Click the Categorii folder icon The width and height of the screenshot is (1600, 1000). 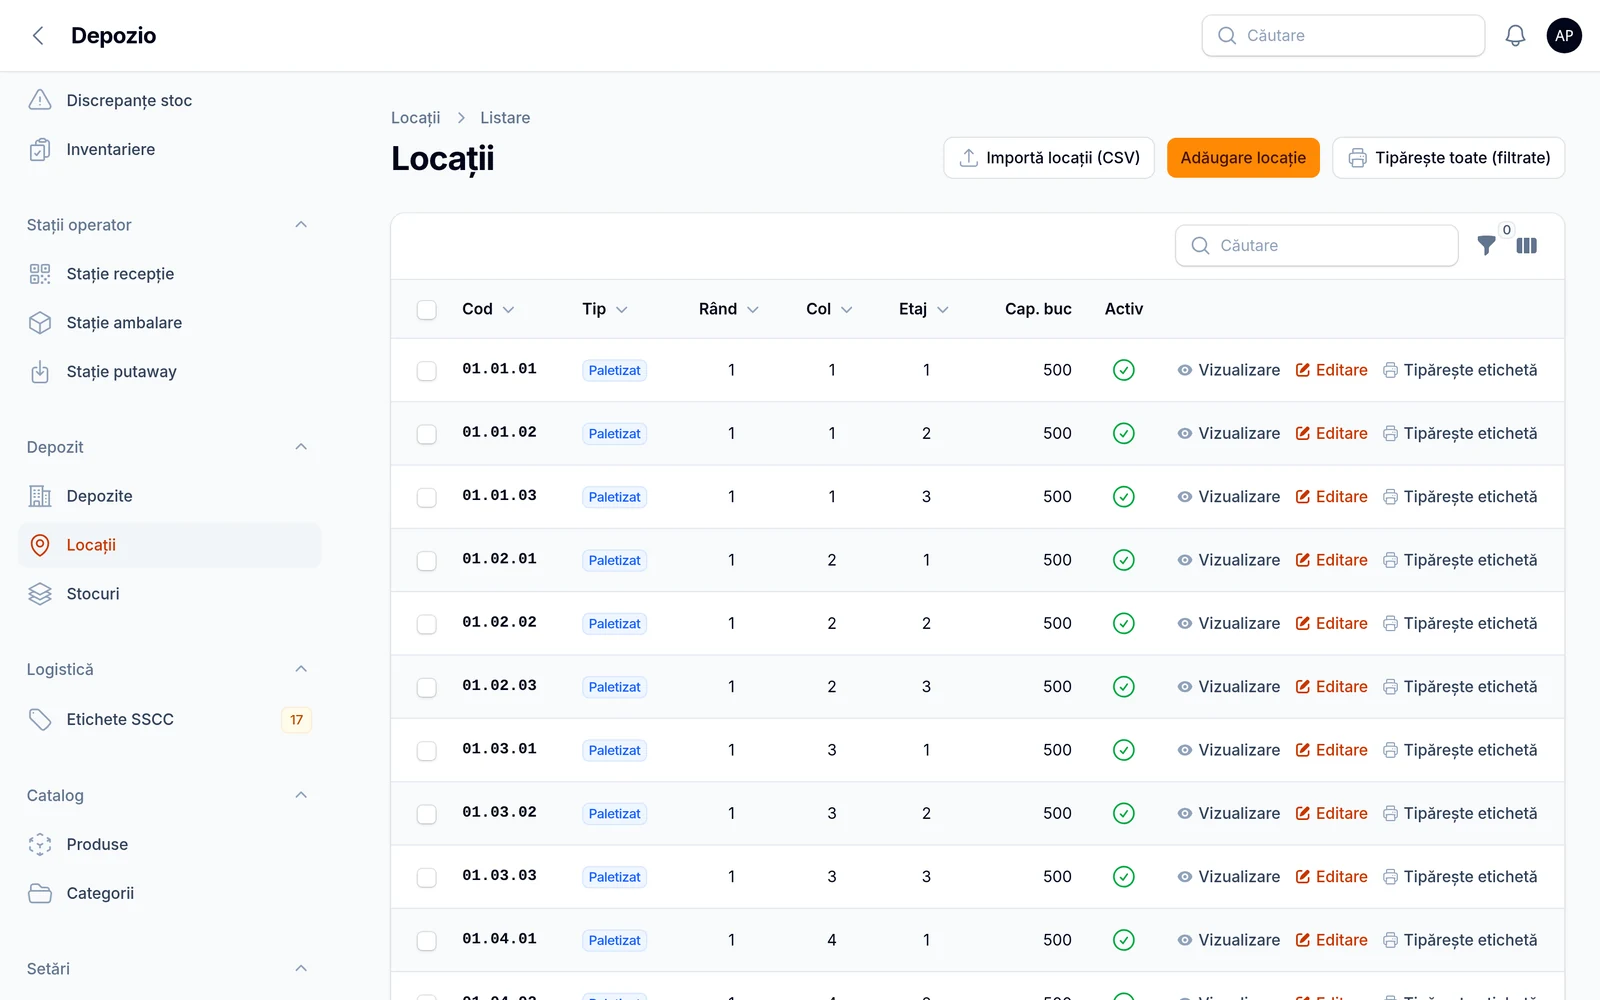click(40, 893)
